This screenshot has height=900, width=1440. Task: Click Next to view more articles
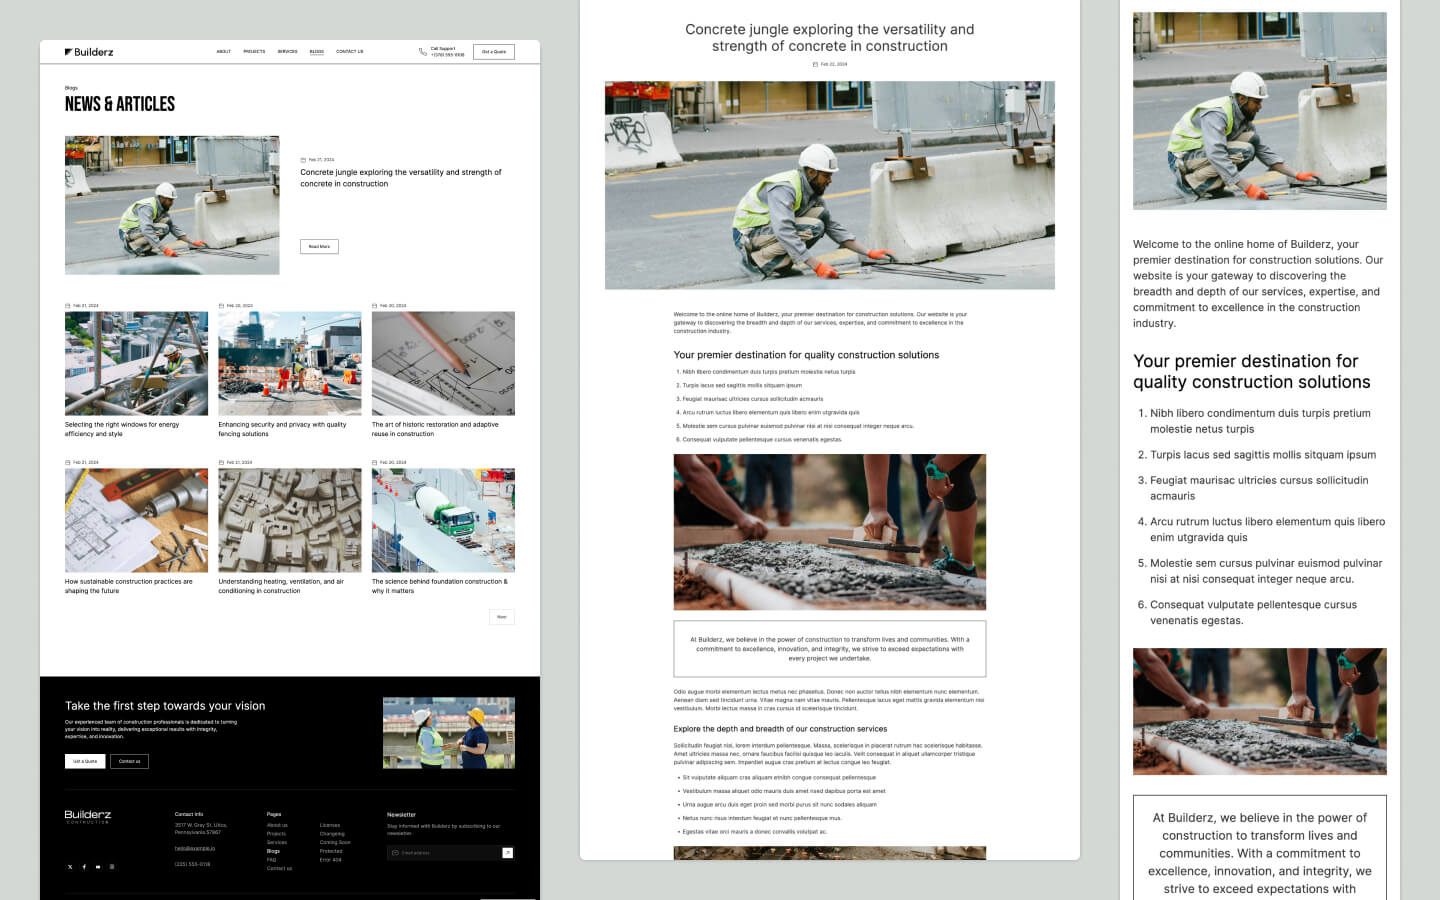(501, 617)
